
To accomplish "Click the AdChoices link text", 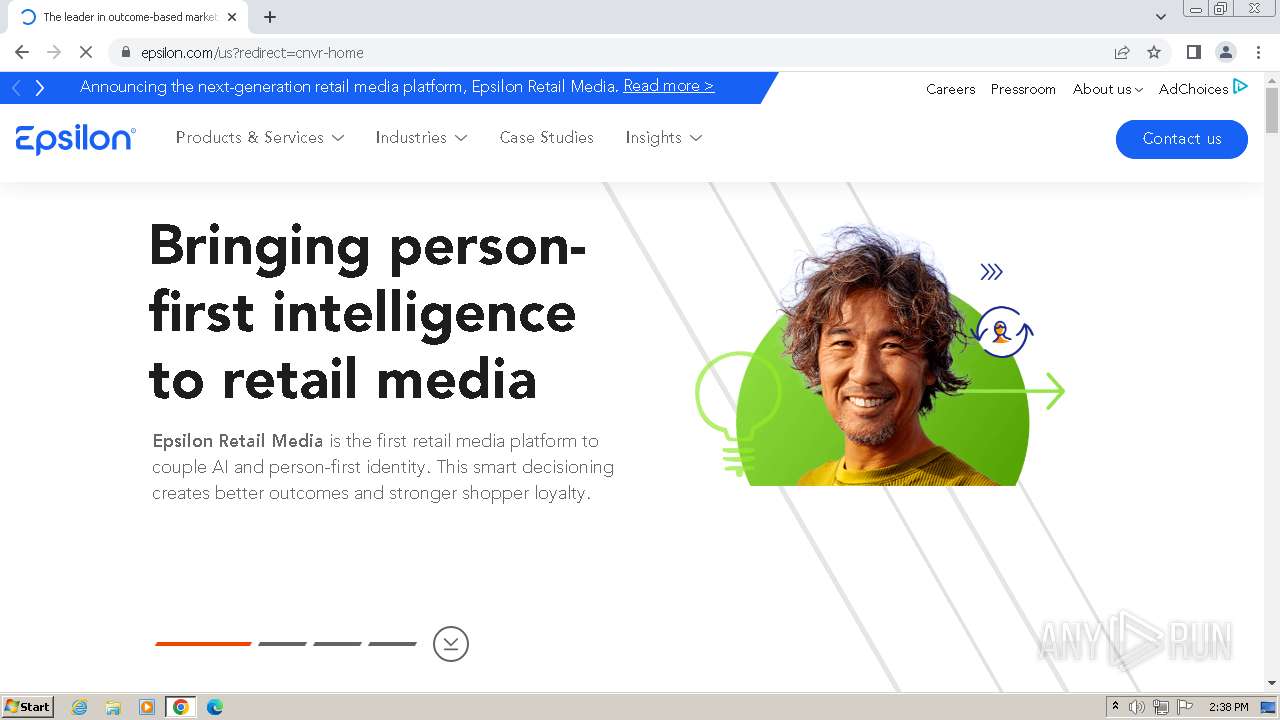I will [1193, 89].
